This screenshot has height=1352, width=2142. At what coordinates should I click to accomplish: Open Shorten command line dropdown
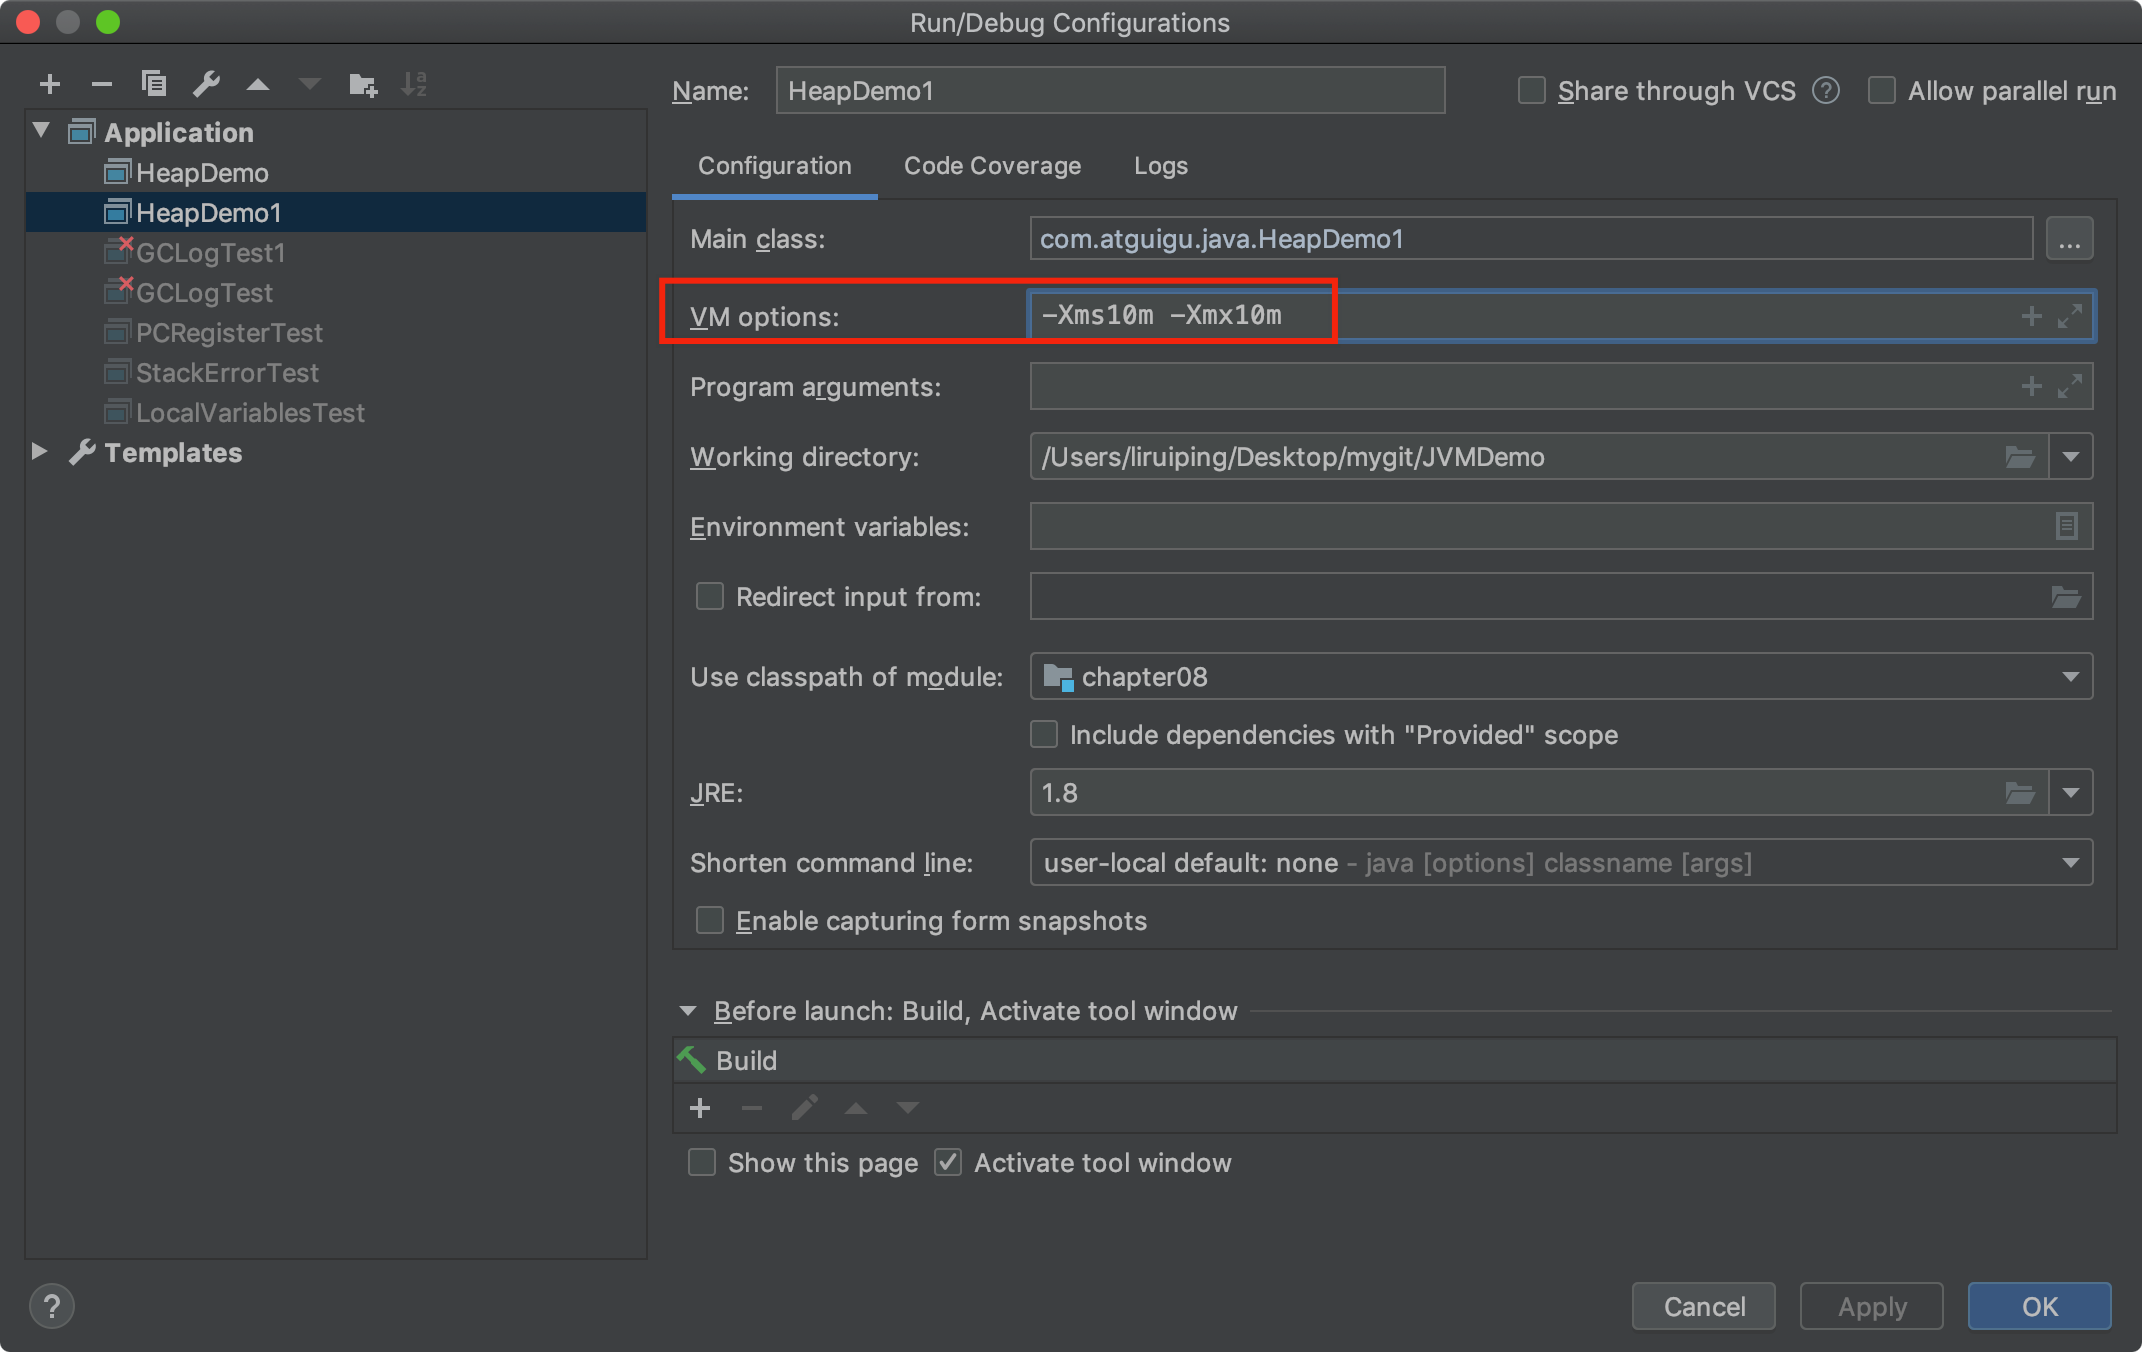point(2070,863)
